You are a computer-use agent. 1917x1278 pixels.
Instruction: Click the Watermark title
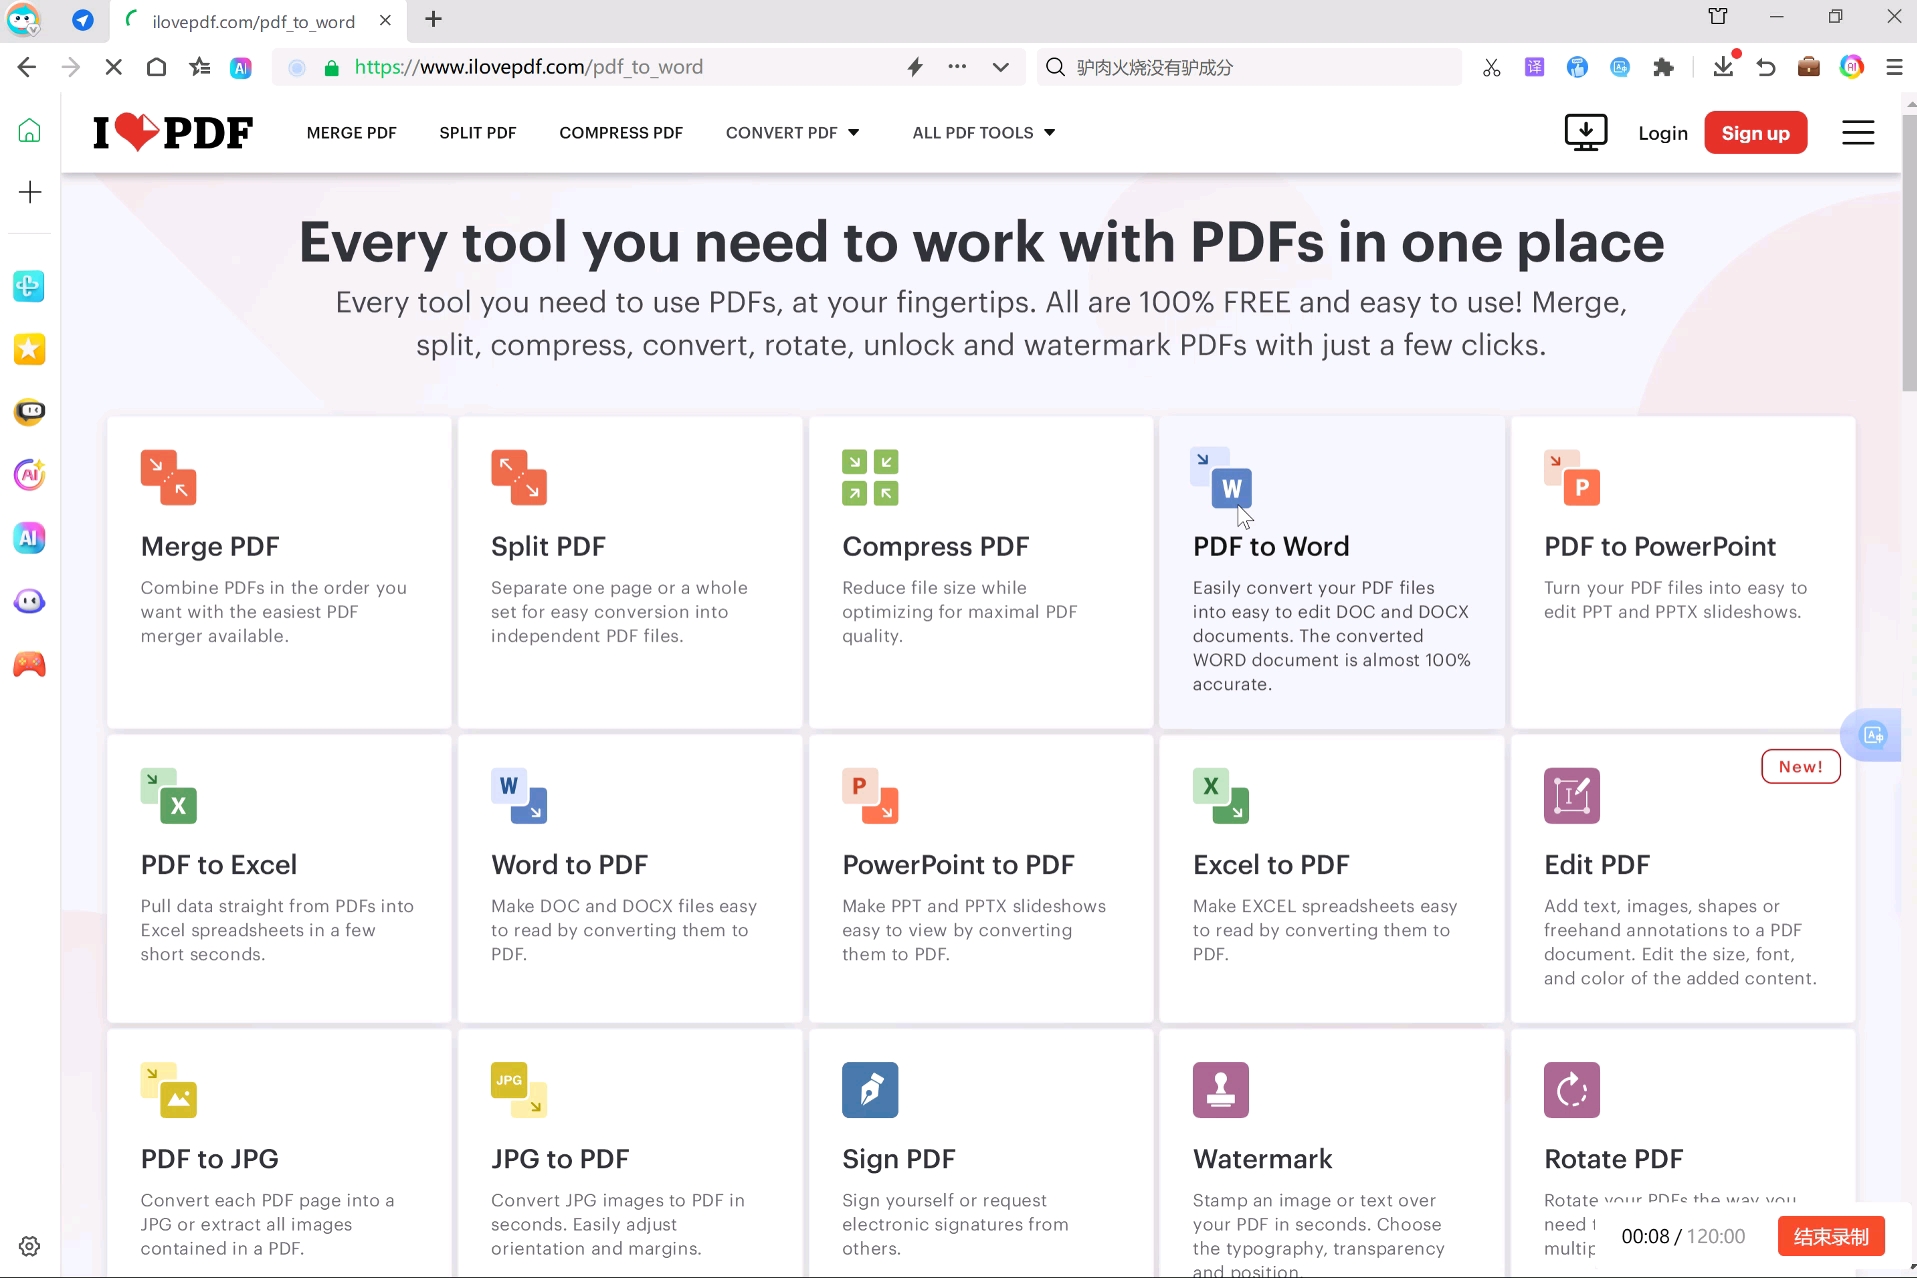(1262, 1159)
